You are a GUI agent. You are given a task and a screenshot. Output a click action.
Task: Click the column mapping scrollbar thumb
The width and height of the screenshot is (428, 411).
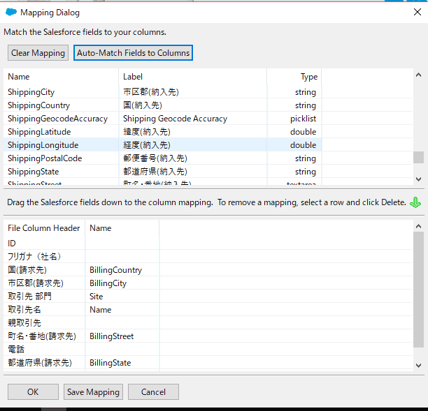[x=418, y=290]
